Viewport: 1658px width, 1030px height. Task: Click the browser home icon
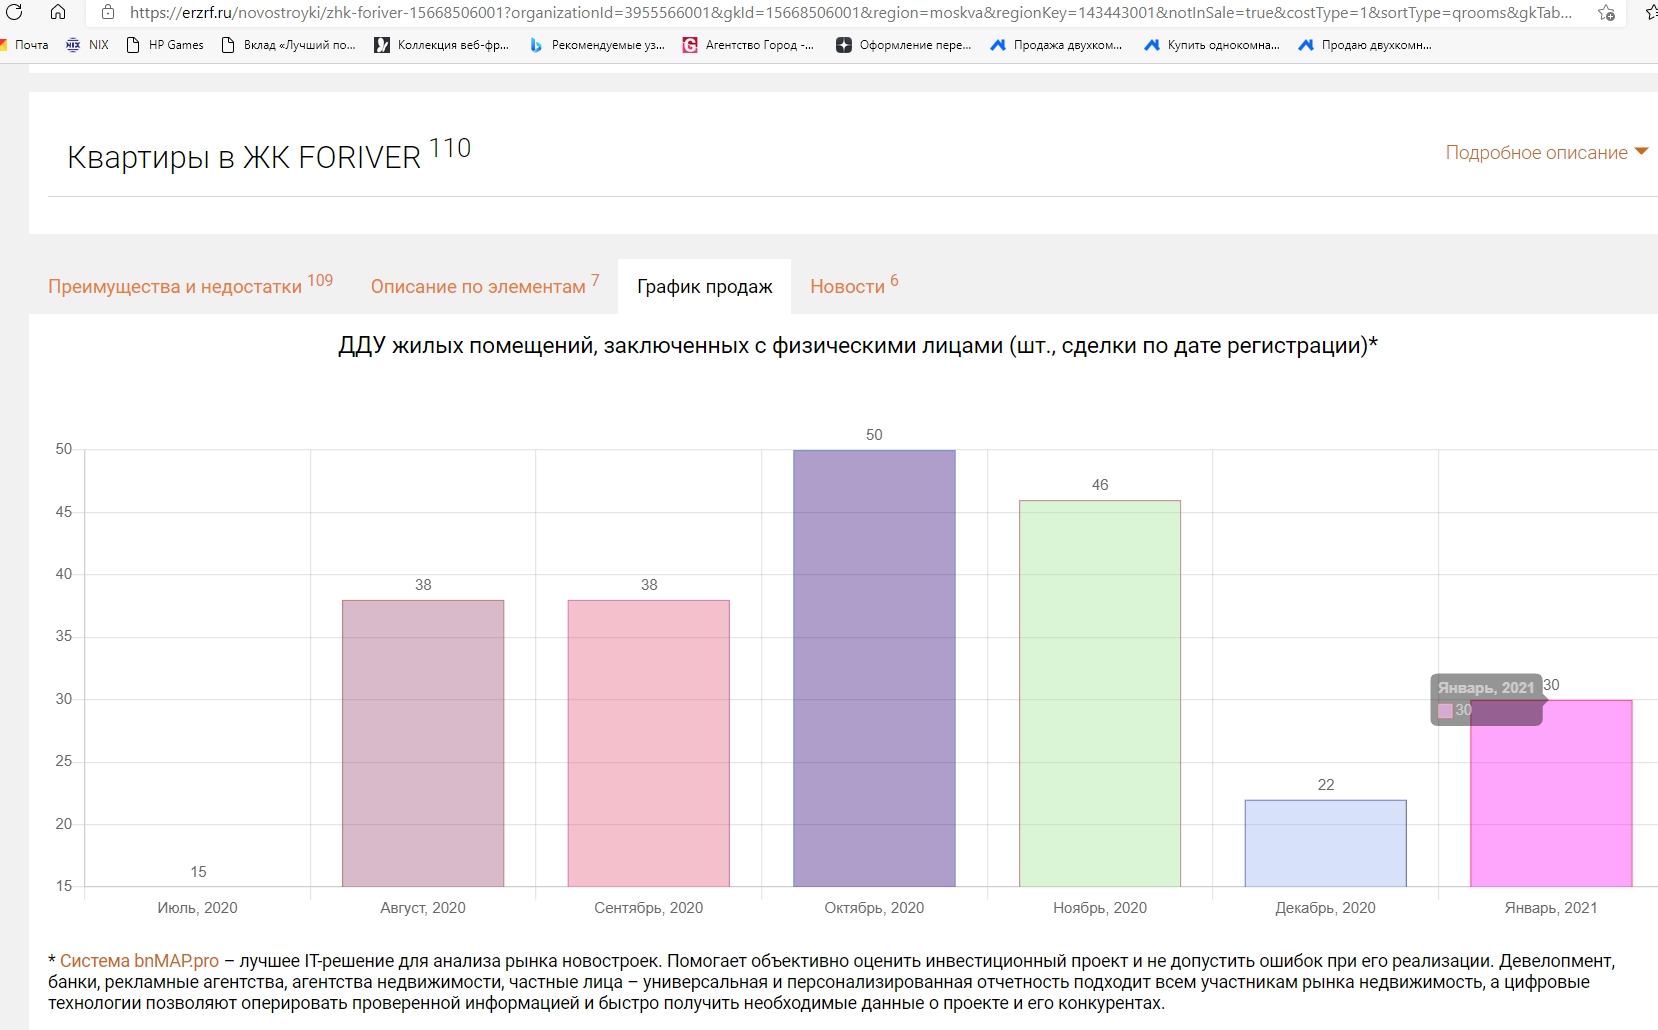coord(58,13)
